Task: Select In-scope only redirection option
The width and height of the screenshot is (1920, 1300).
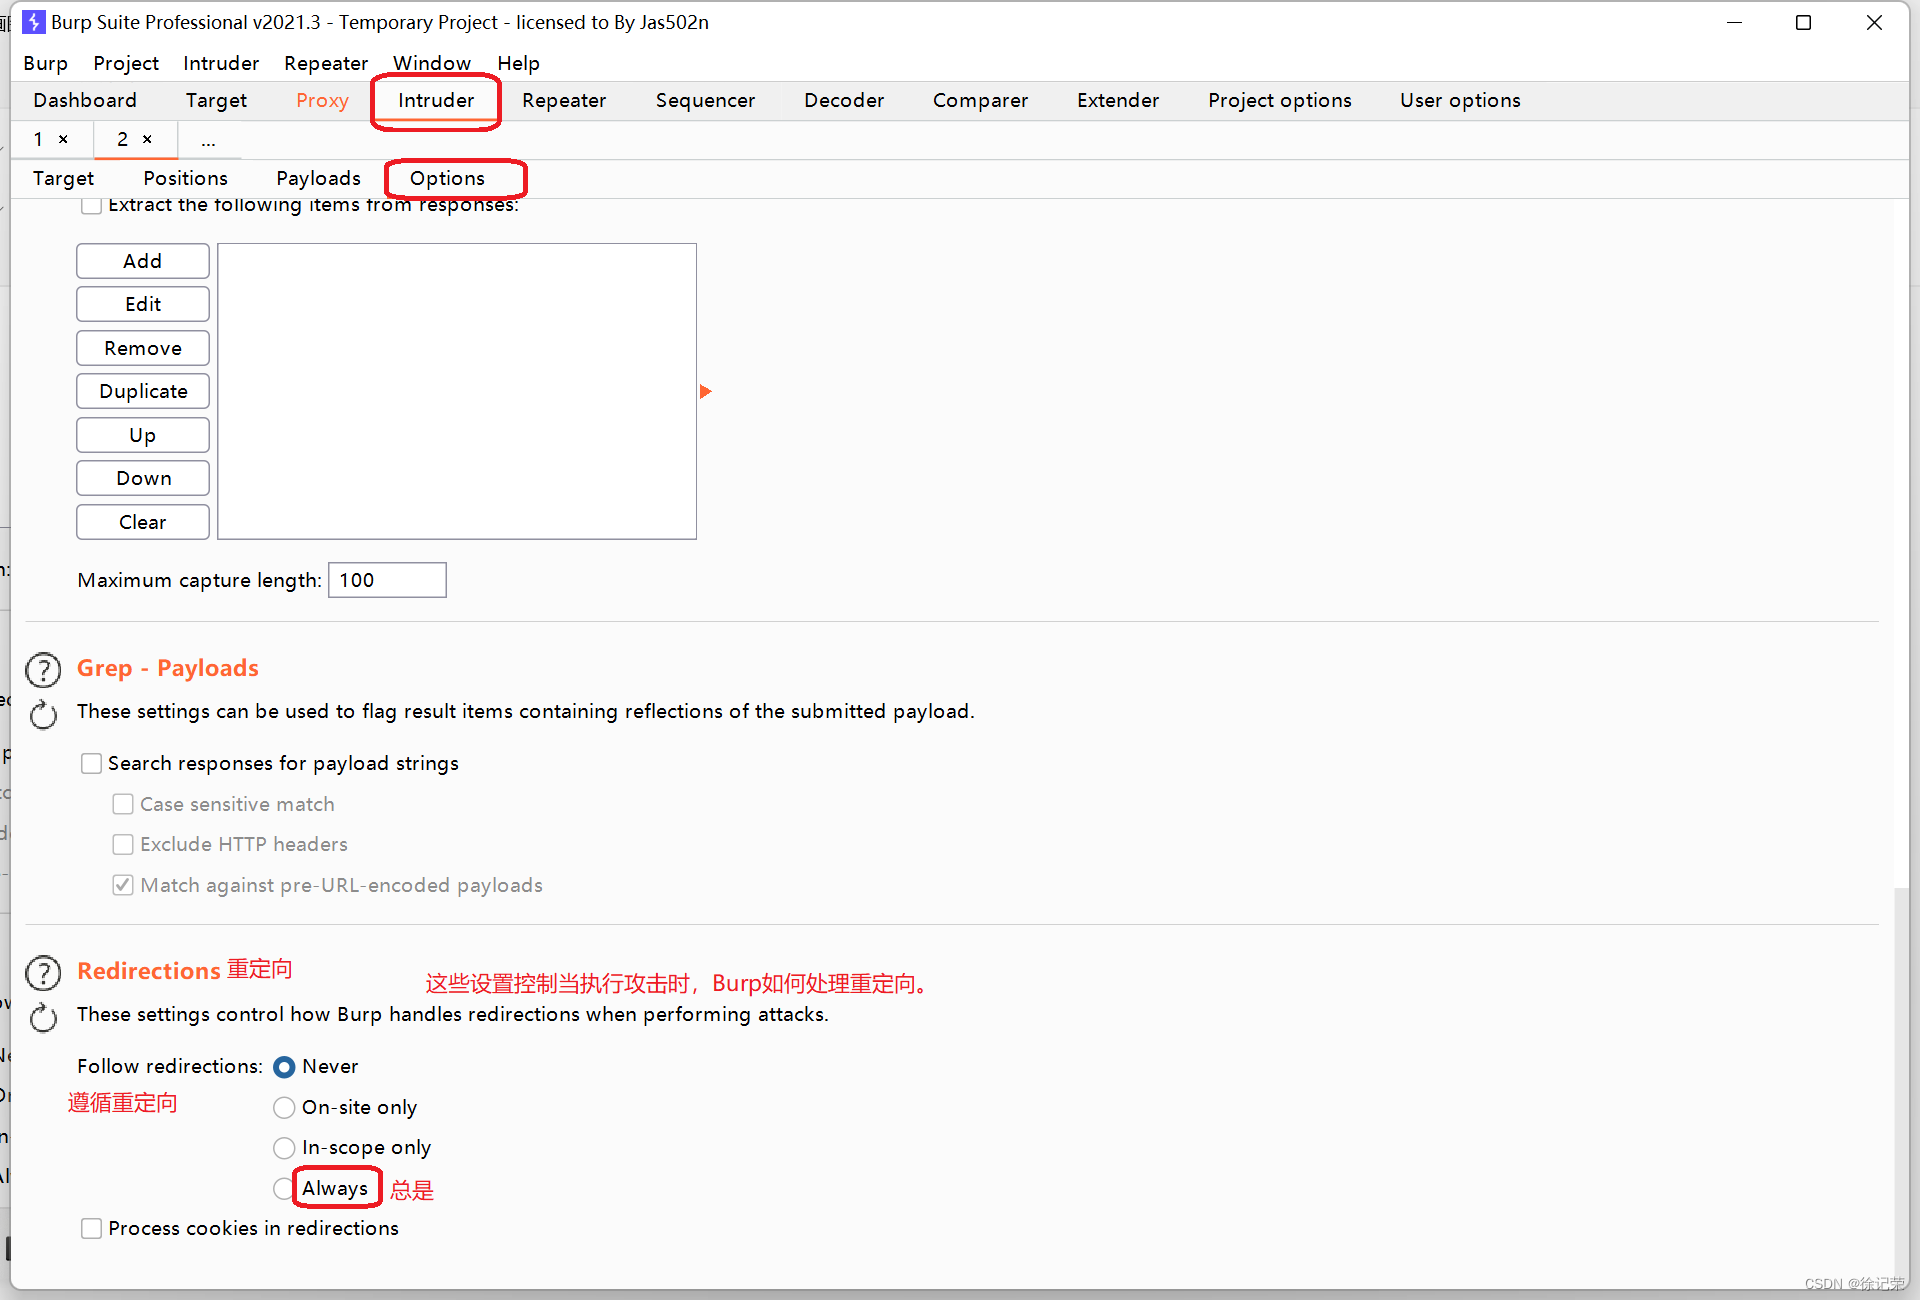Action: 284,1147
